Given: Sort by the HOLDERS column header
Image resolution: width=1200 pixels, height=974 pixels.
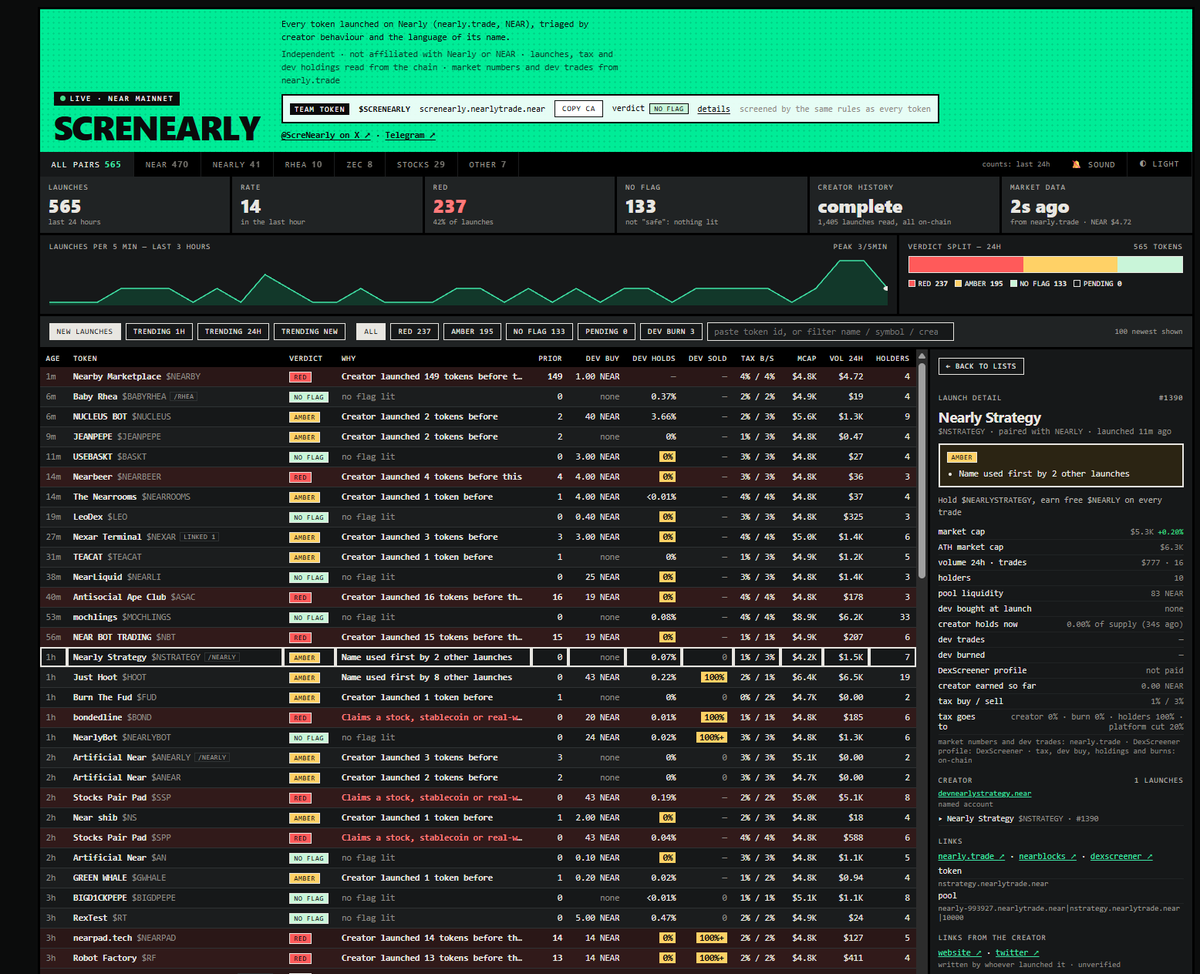Looking at the screenshot, I should click(x=892, y=358).
